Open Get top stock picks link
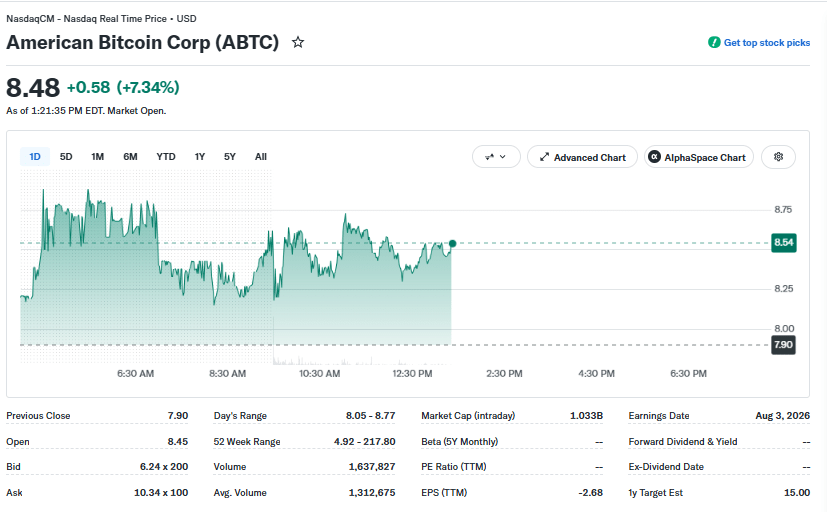 766,43
